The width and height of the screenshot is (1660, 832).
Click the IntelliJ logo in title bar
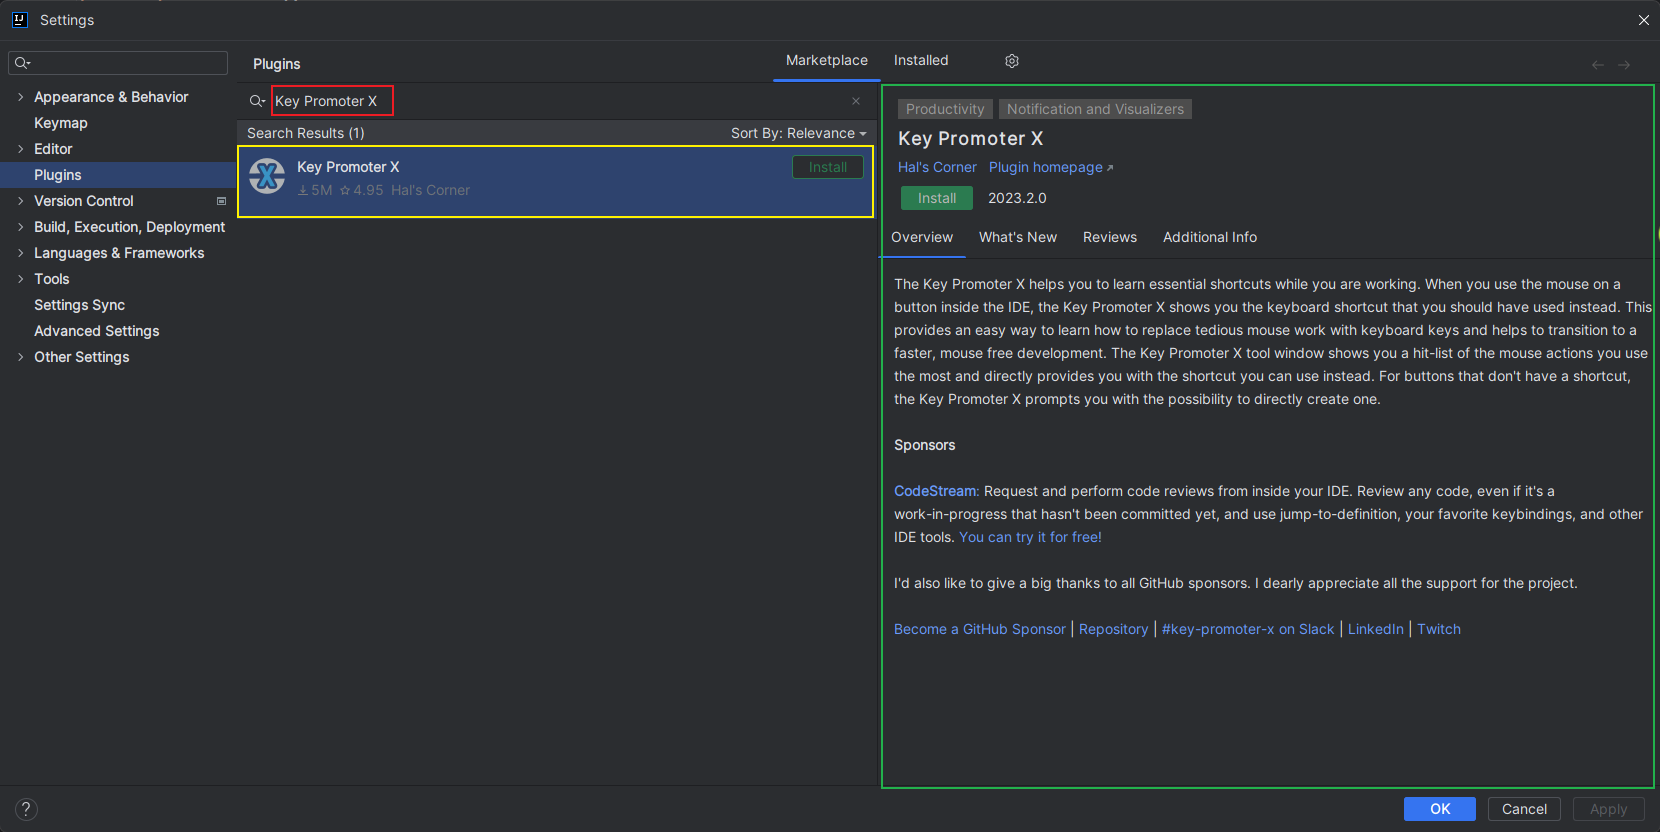click(x=19, y=19)
